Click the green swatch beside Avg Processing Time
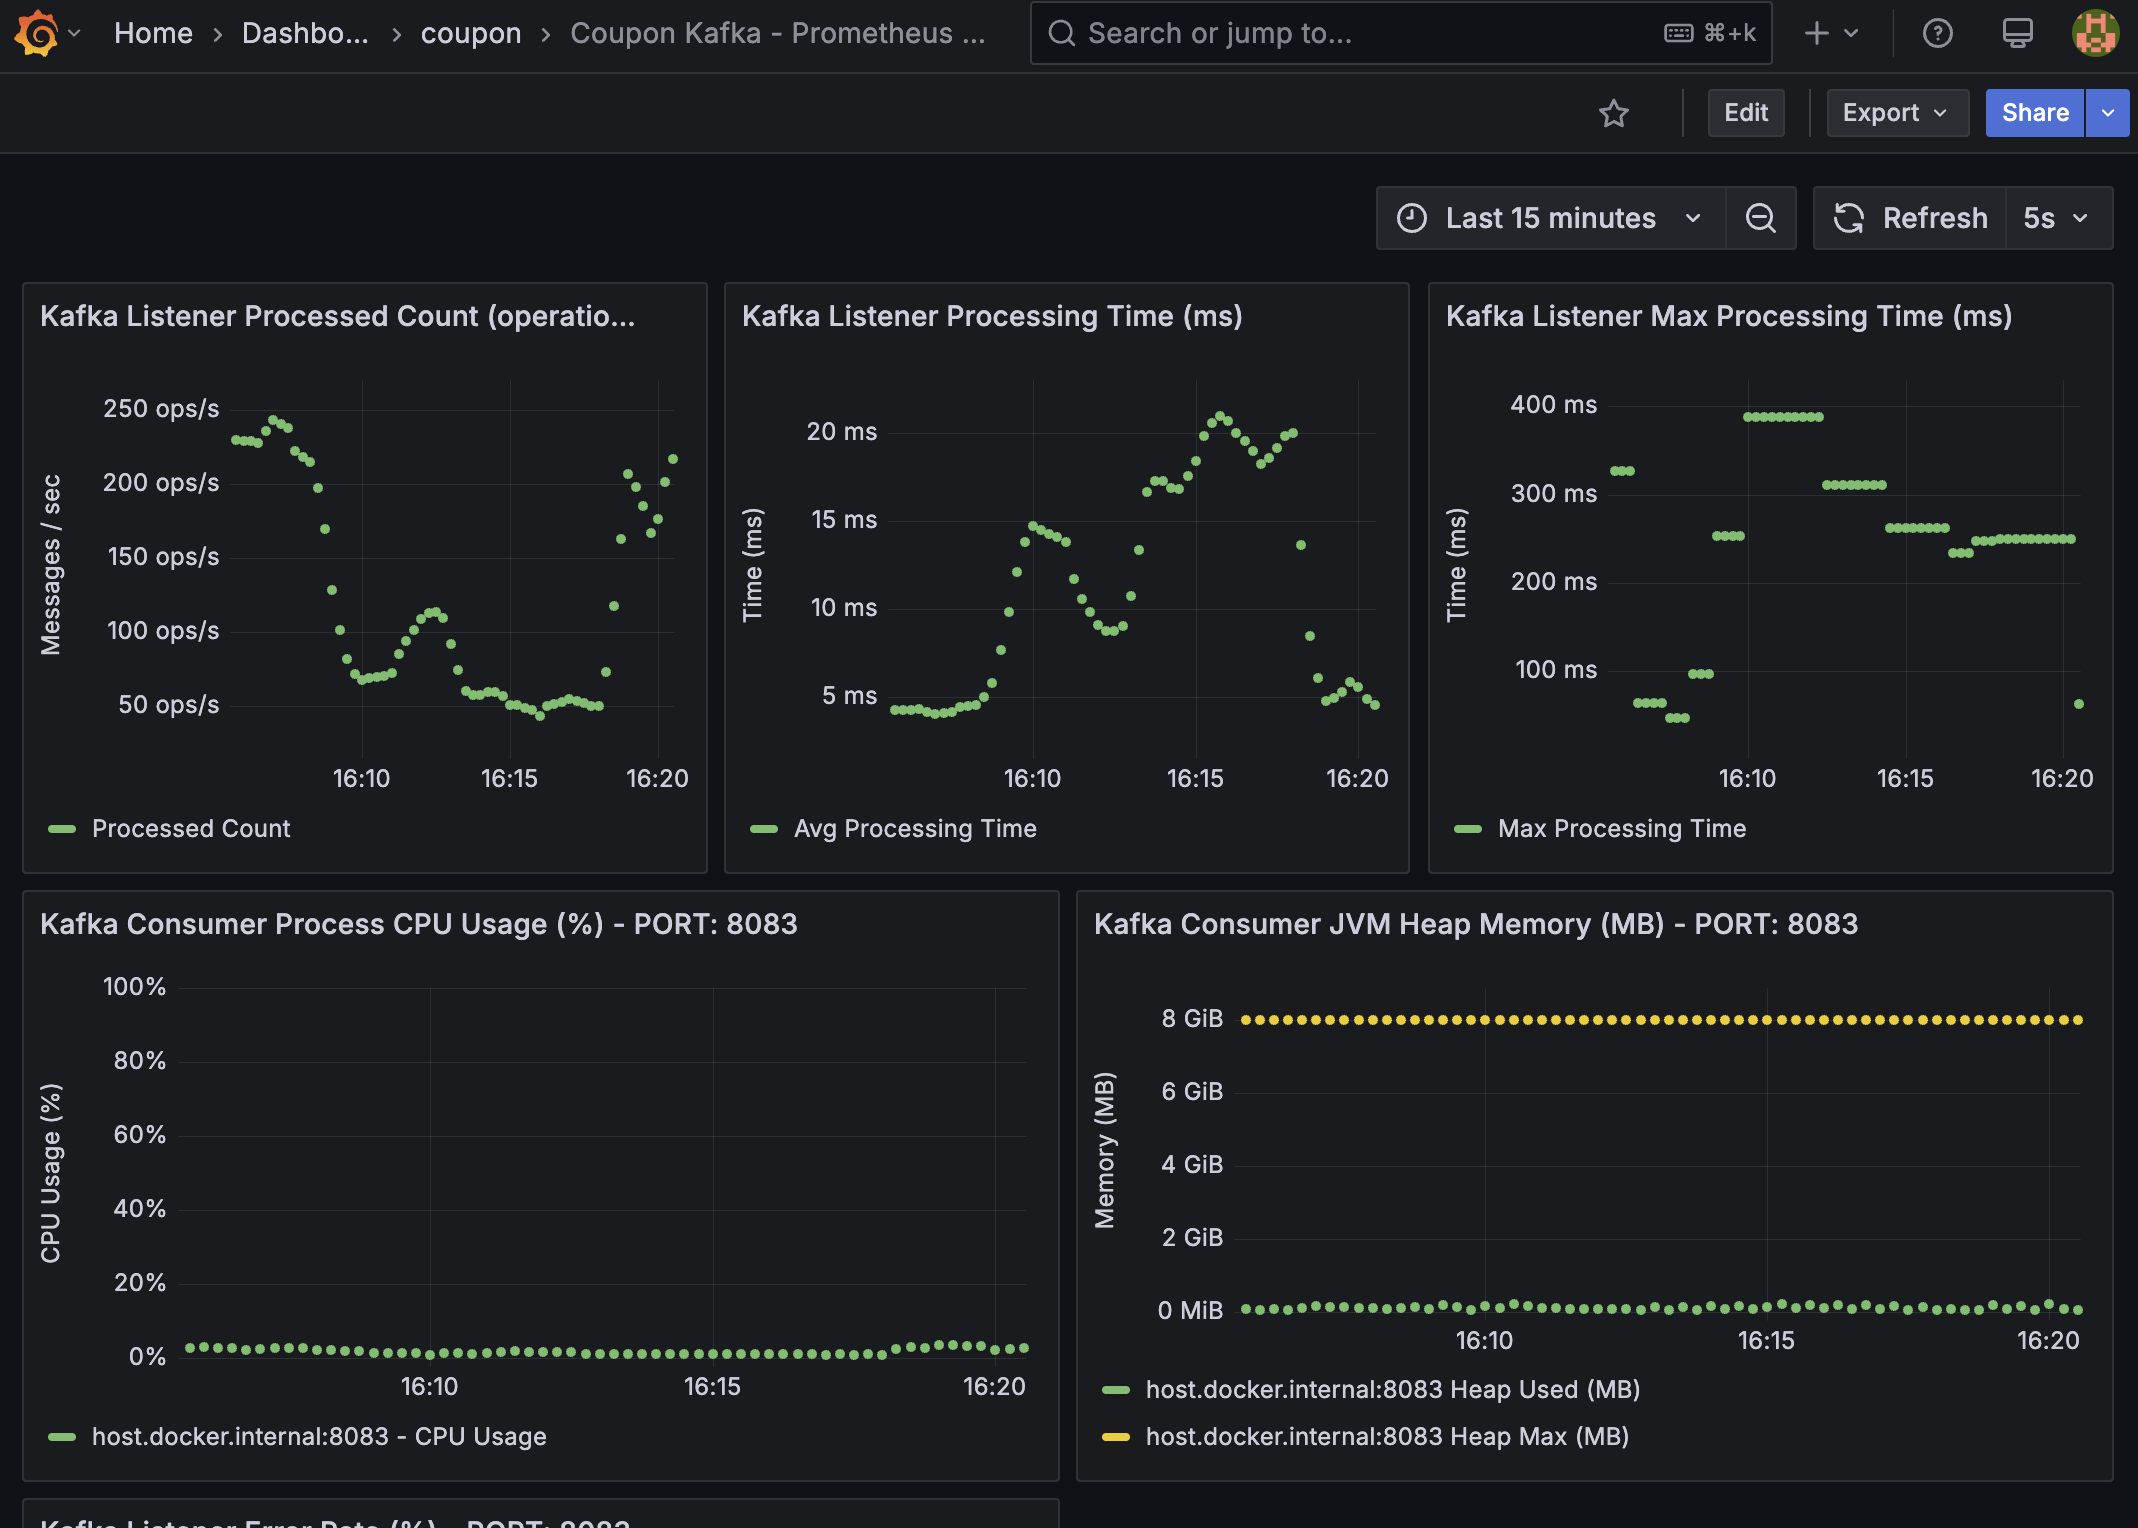Image resolution: width=2138 pixels, height=1528 pixels. tap(764, 829)
